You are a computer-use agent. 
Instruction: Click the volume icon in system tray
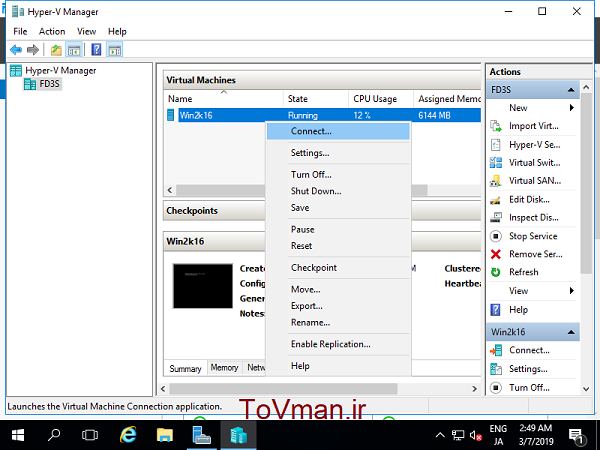475,435
